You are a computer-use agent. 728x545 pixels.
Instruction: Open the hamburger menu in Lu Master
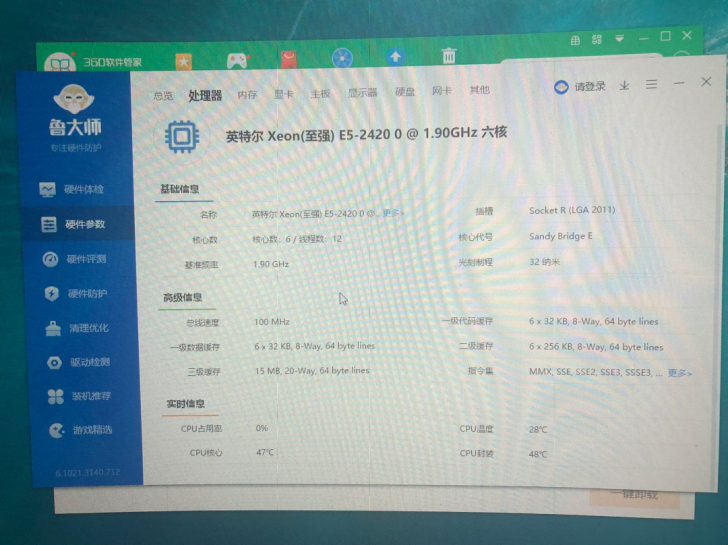tap(651, 84)
